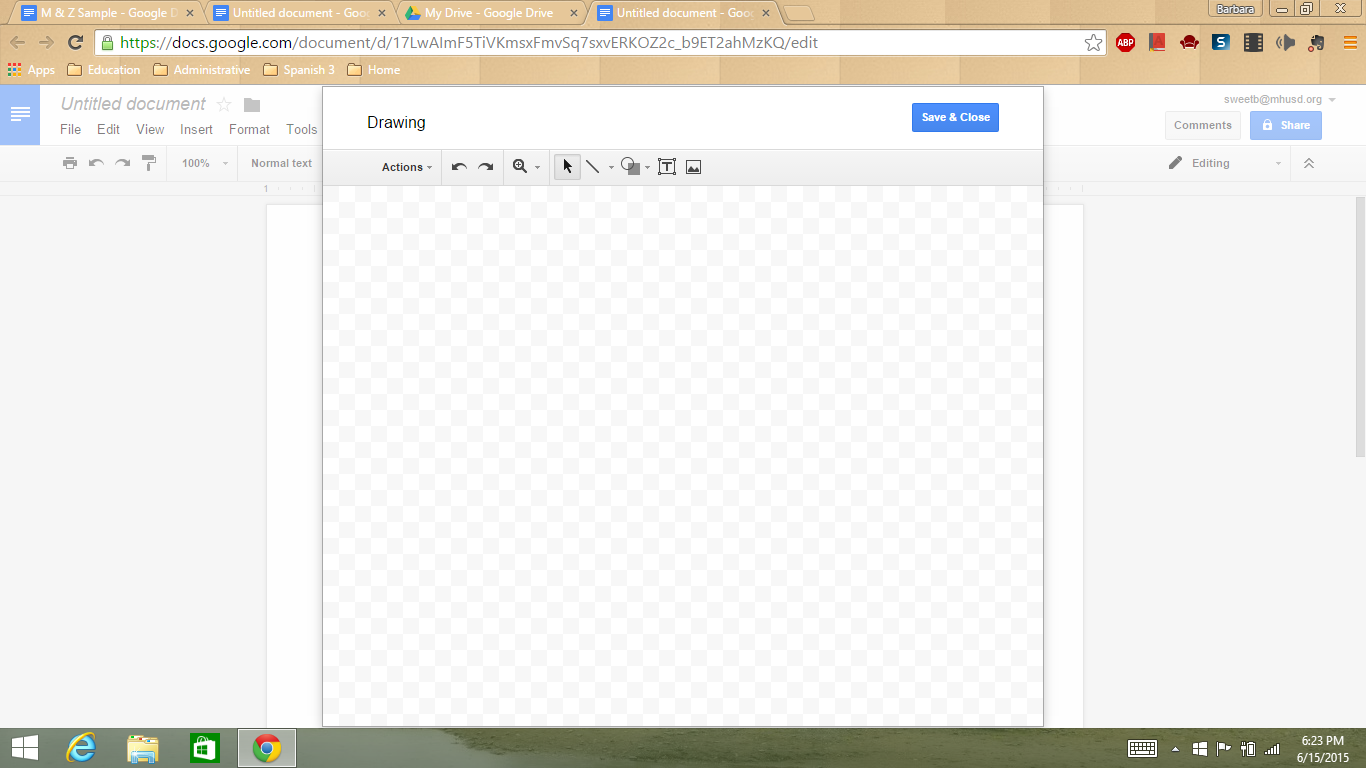This screenshot has height=768, width=1366.
Task: Expand the Zoom dropdown arrow in Drawing
Action: [x=537, y=168]
